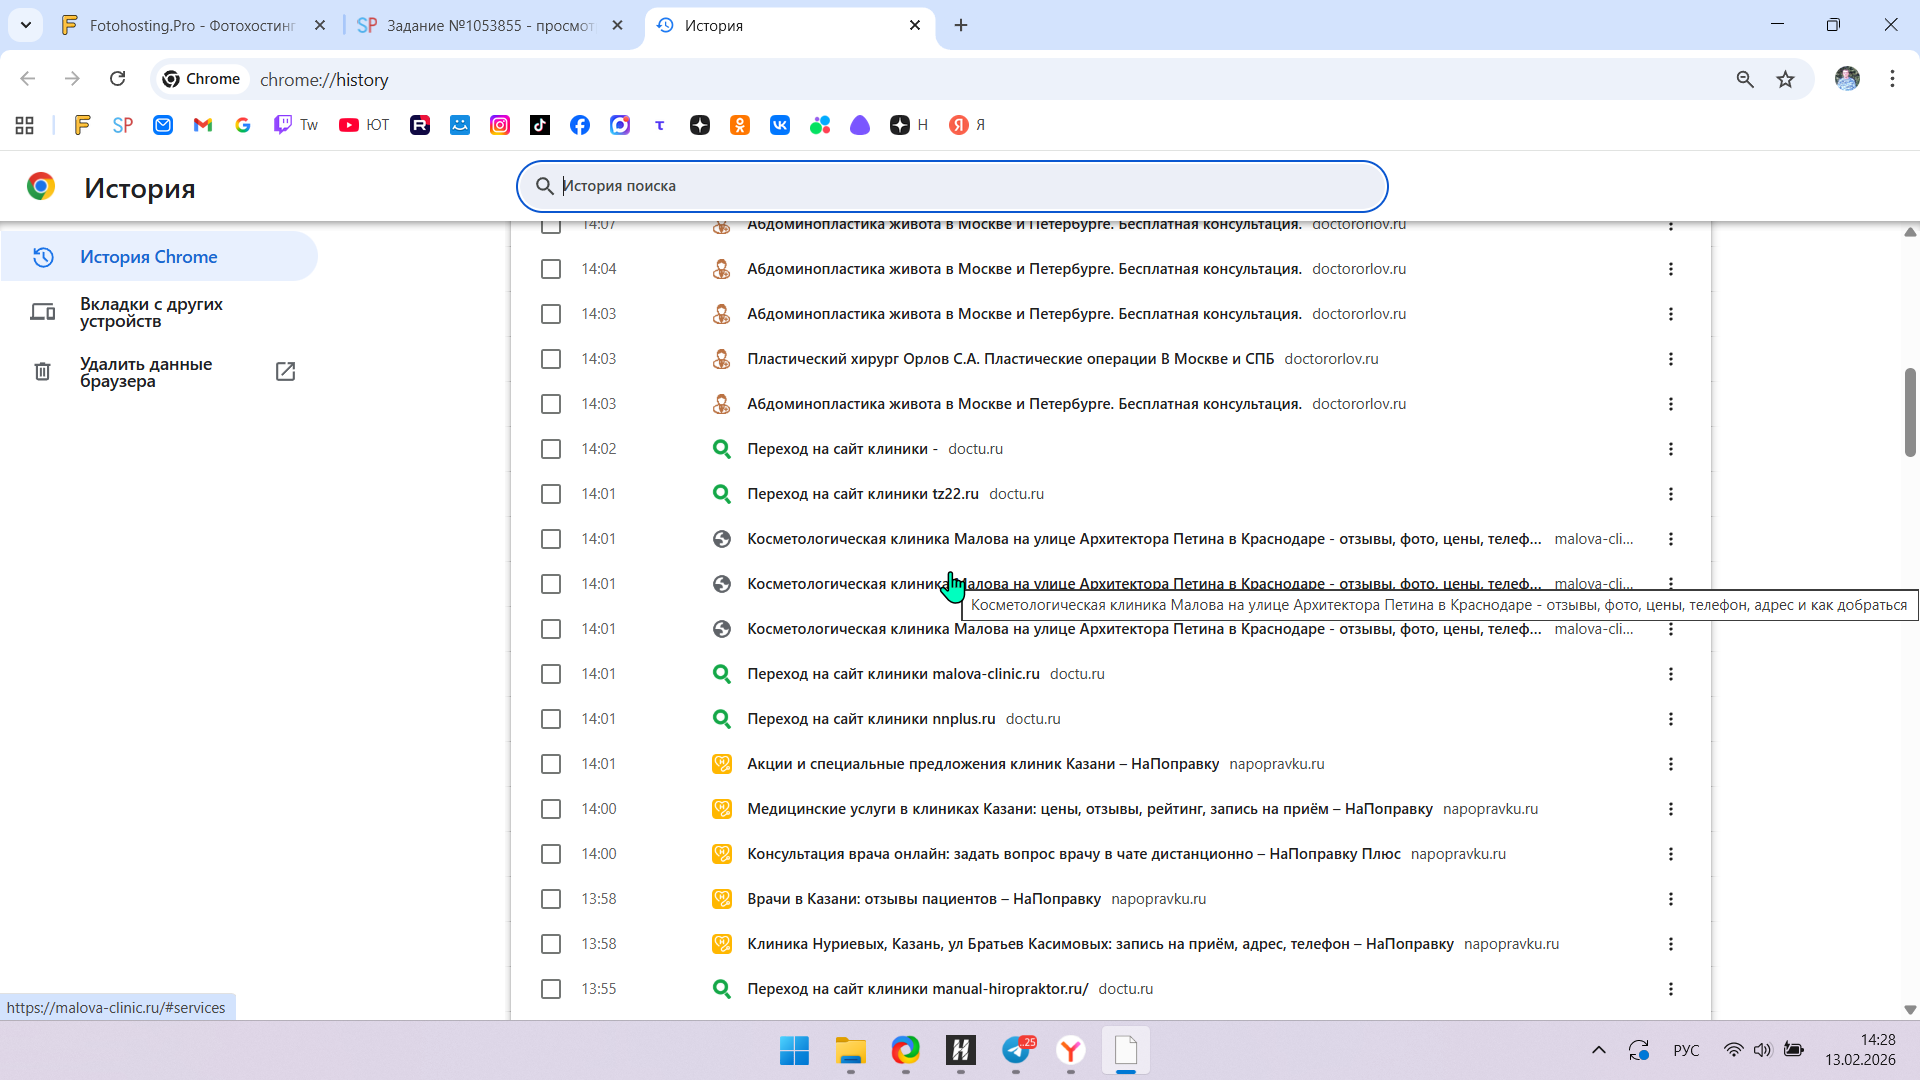1920x1080 pixels.
Task: Reload the history page
Action: click(118, 79)
